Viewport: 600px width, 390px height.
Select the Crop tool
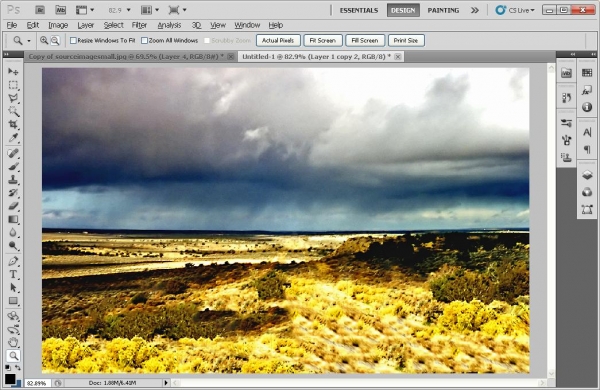(13, 124)
